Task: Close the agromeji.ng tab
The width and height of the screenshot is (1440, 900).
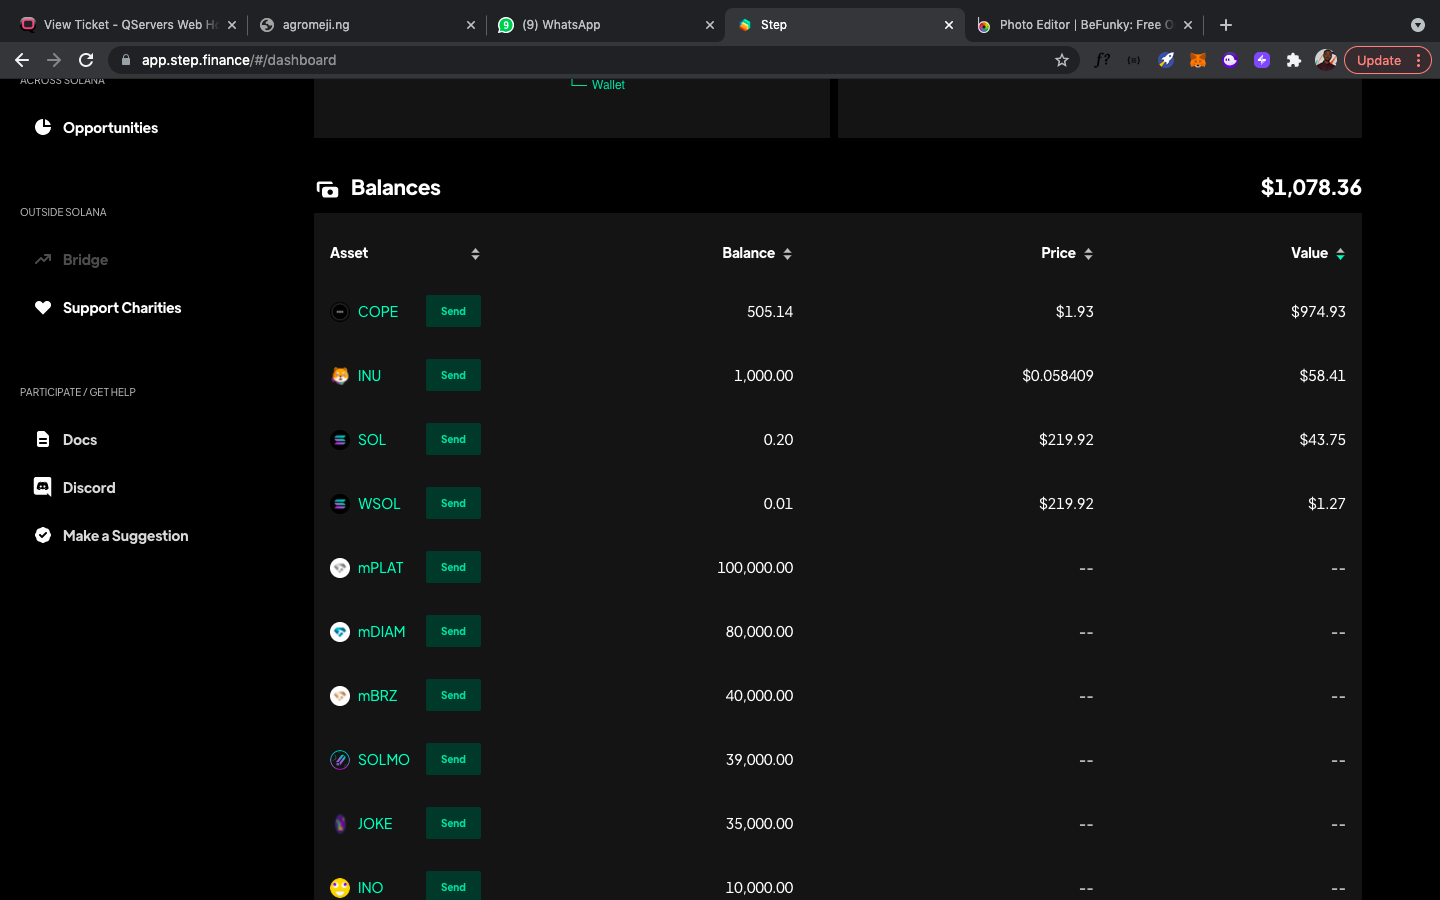Action: pyautogui.click(x=471, y=25)
